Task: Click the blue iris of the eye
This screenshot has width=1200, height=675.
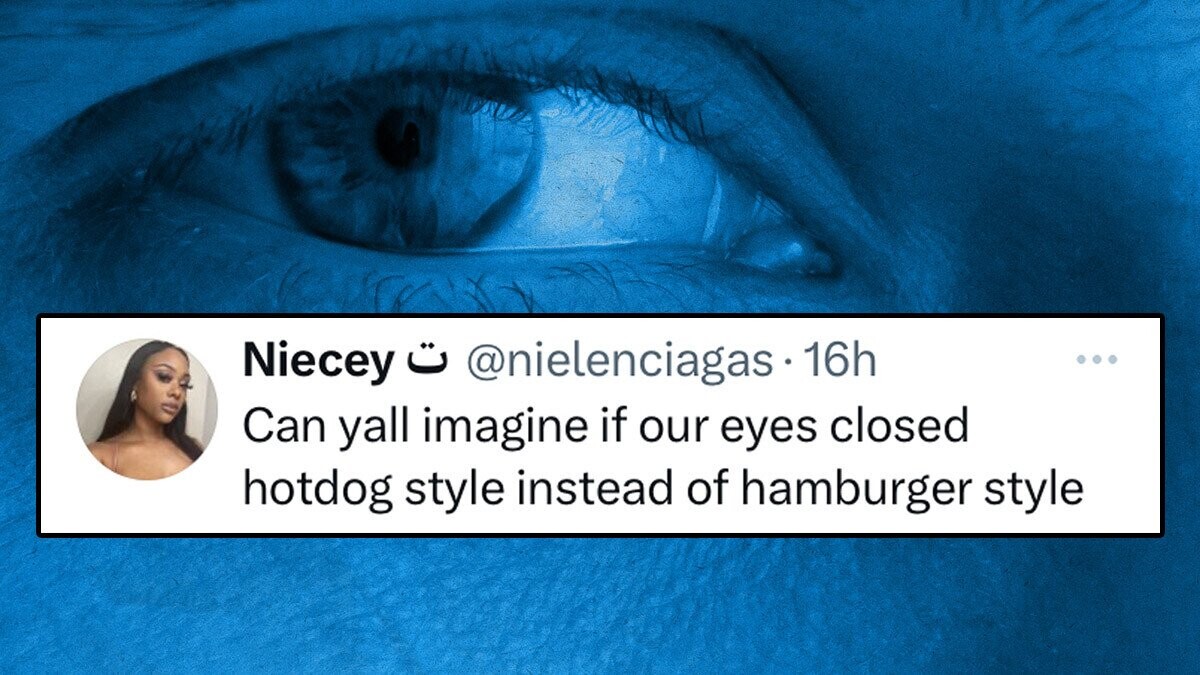Action: [x=400, y=160]
